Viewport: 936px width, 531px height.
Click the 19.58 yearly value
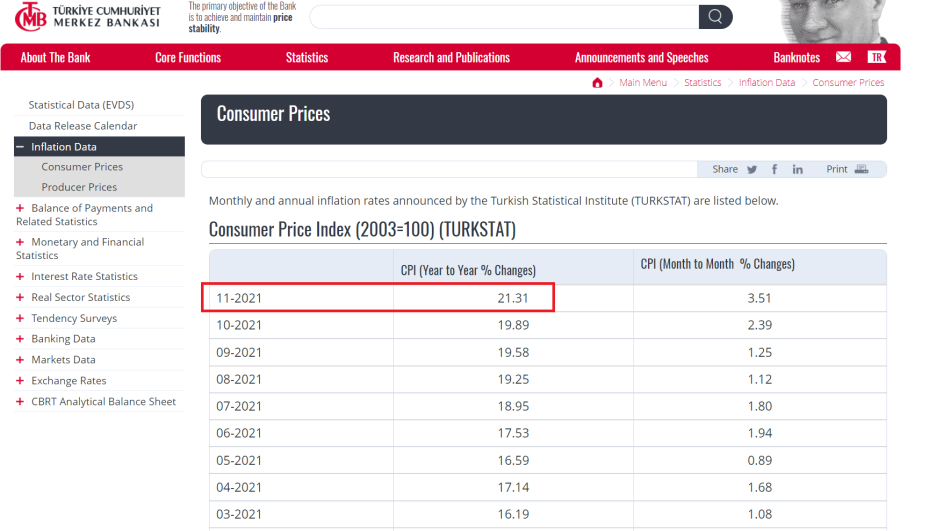pos(513,353)
